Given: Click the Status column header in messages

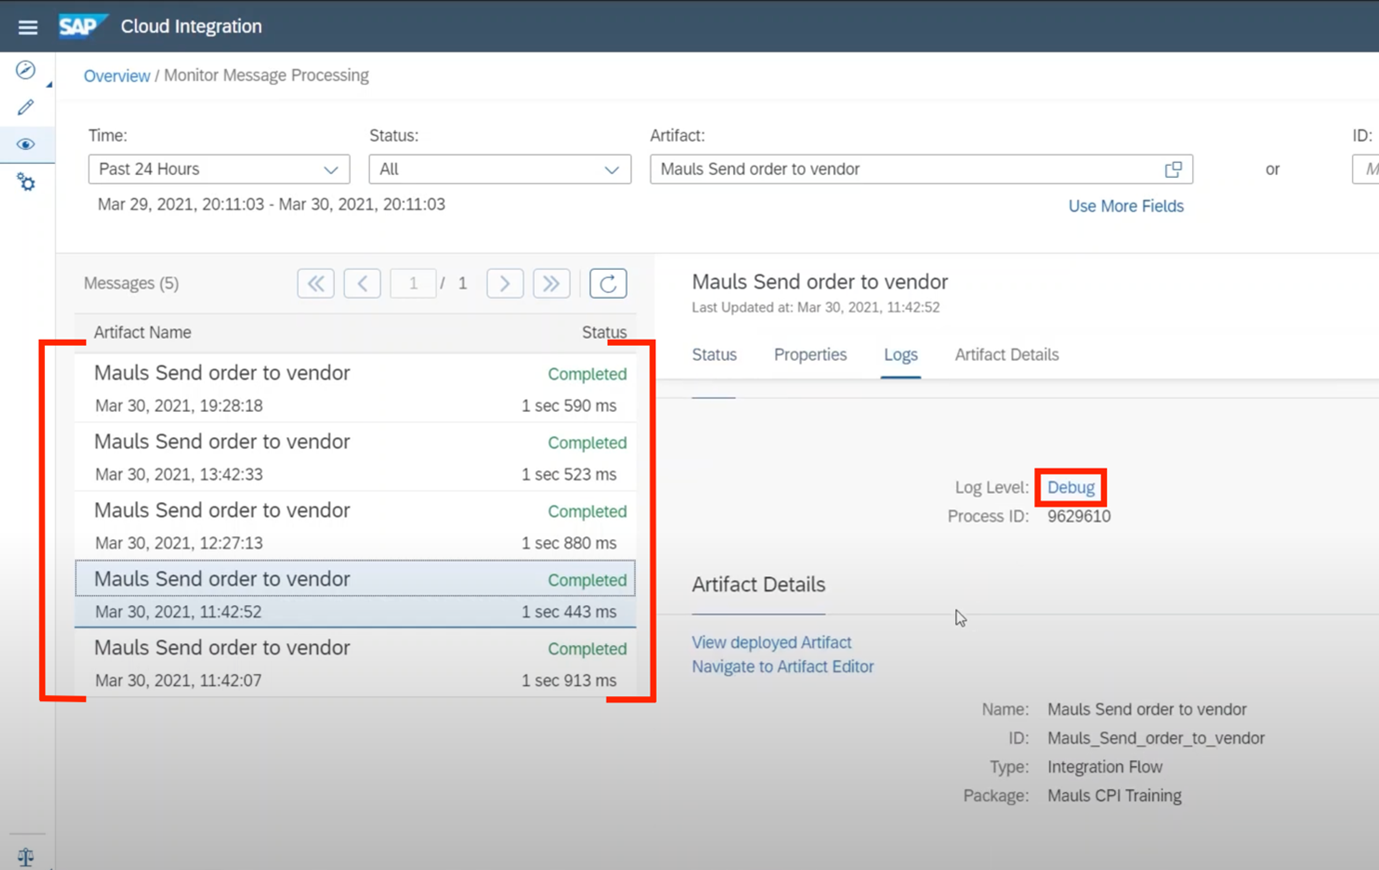Looking at the screenshot, I should [x=604, y=333].
